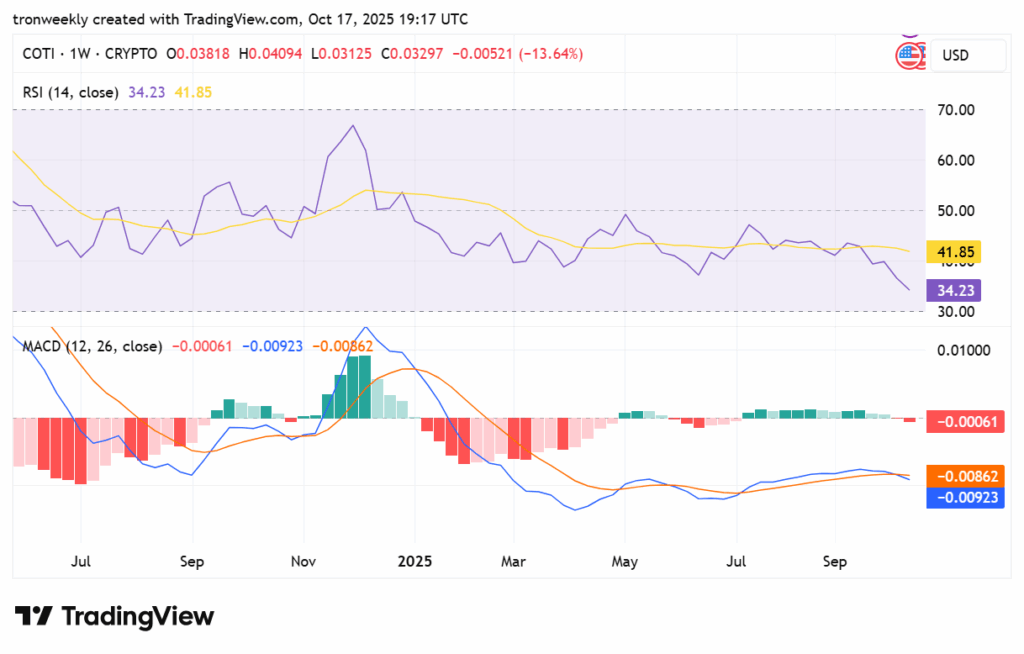
Task: Click the RSI peak near November
Action: click(x=352, y=126)
